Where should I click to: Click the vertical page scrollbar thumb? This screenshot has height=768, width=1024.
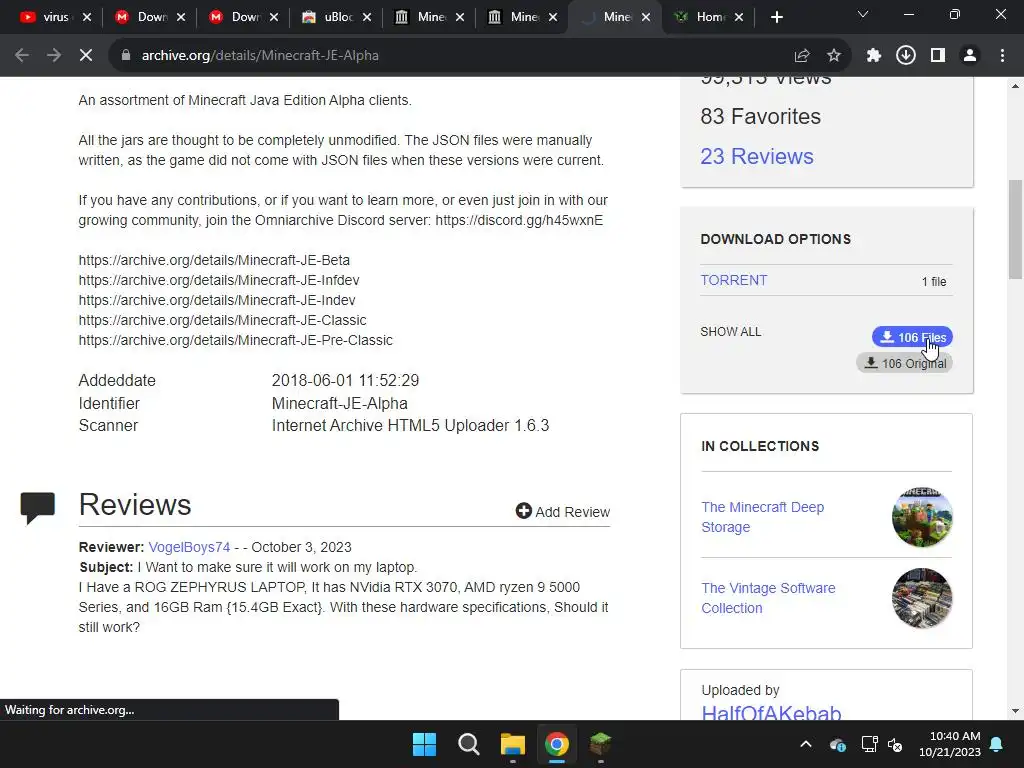pos(1016,229)
